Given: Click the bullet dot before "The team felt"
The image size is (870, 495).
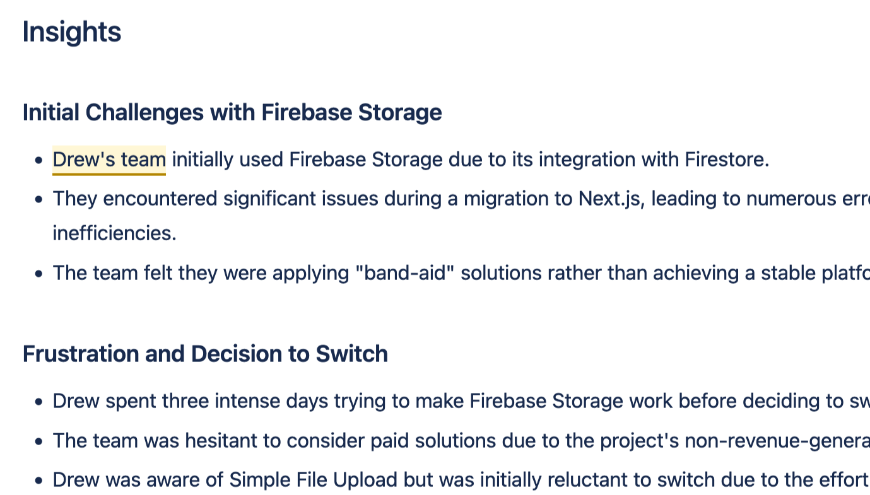Looking at the screenshot, I should 38,272.
